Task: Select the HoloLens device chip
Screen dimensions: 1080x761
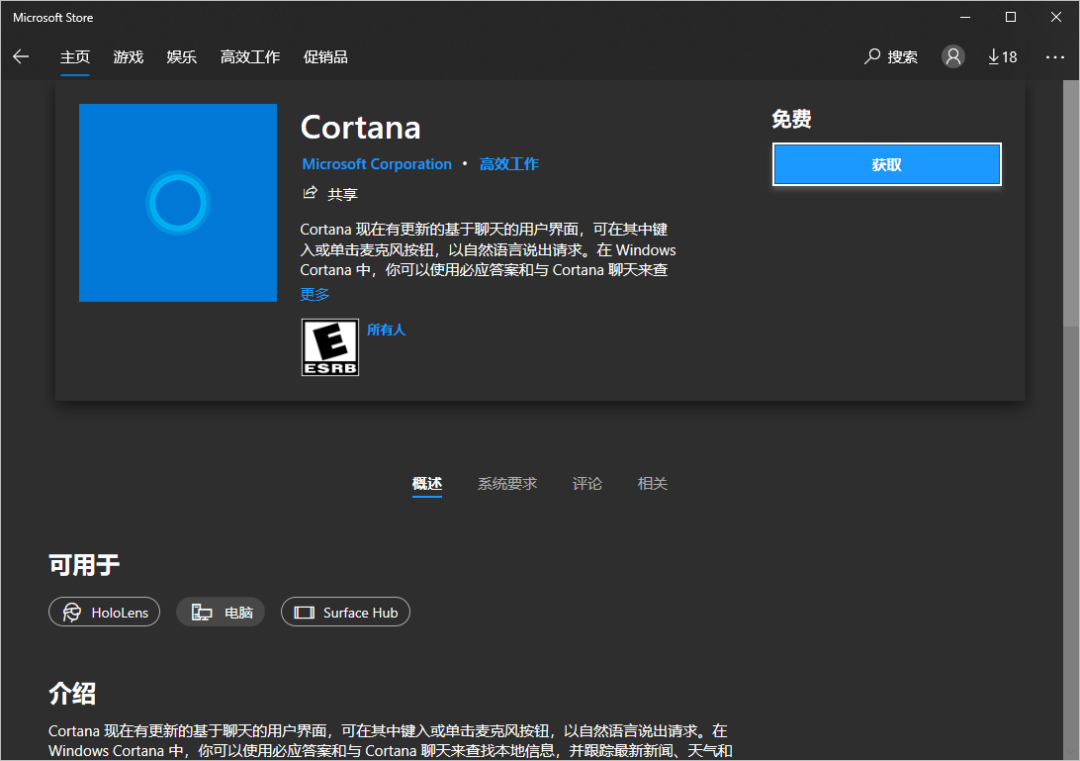Action: point(104,613)
